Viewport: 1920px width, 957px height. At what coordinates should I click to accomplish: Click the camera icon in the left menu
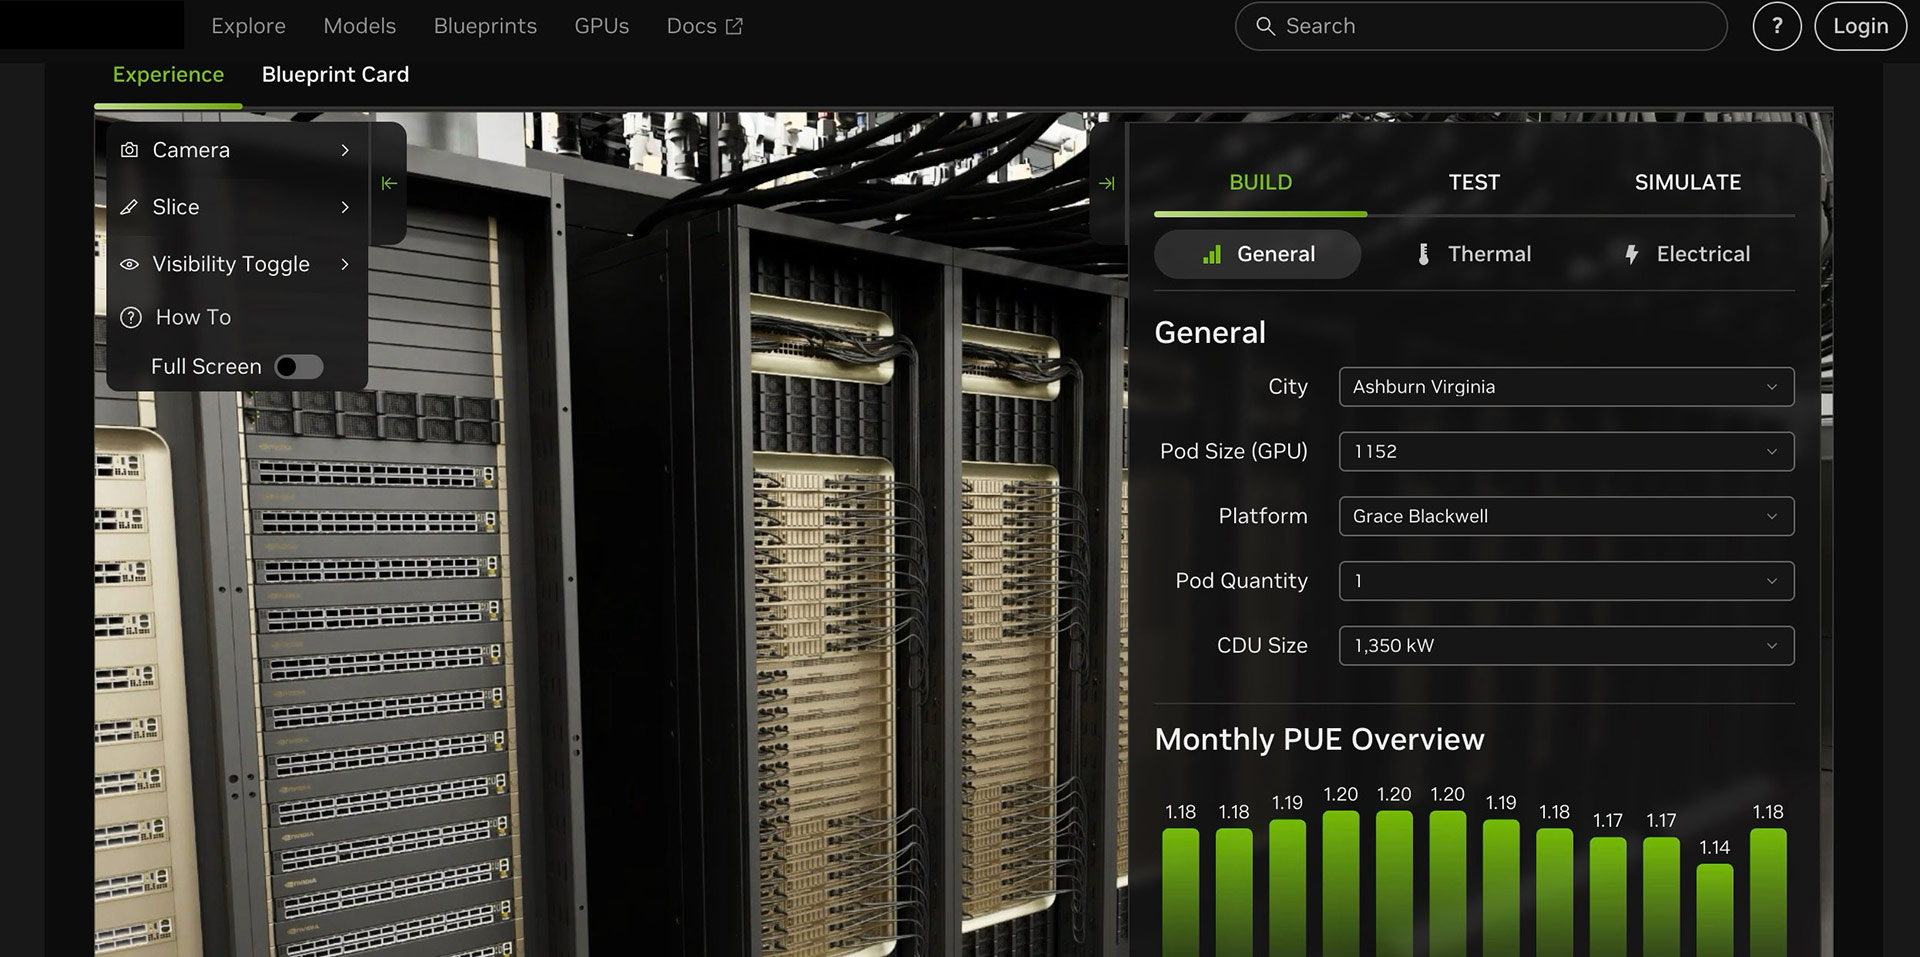click(x=129, y=150)
